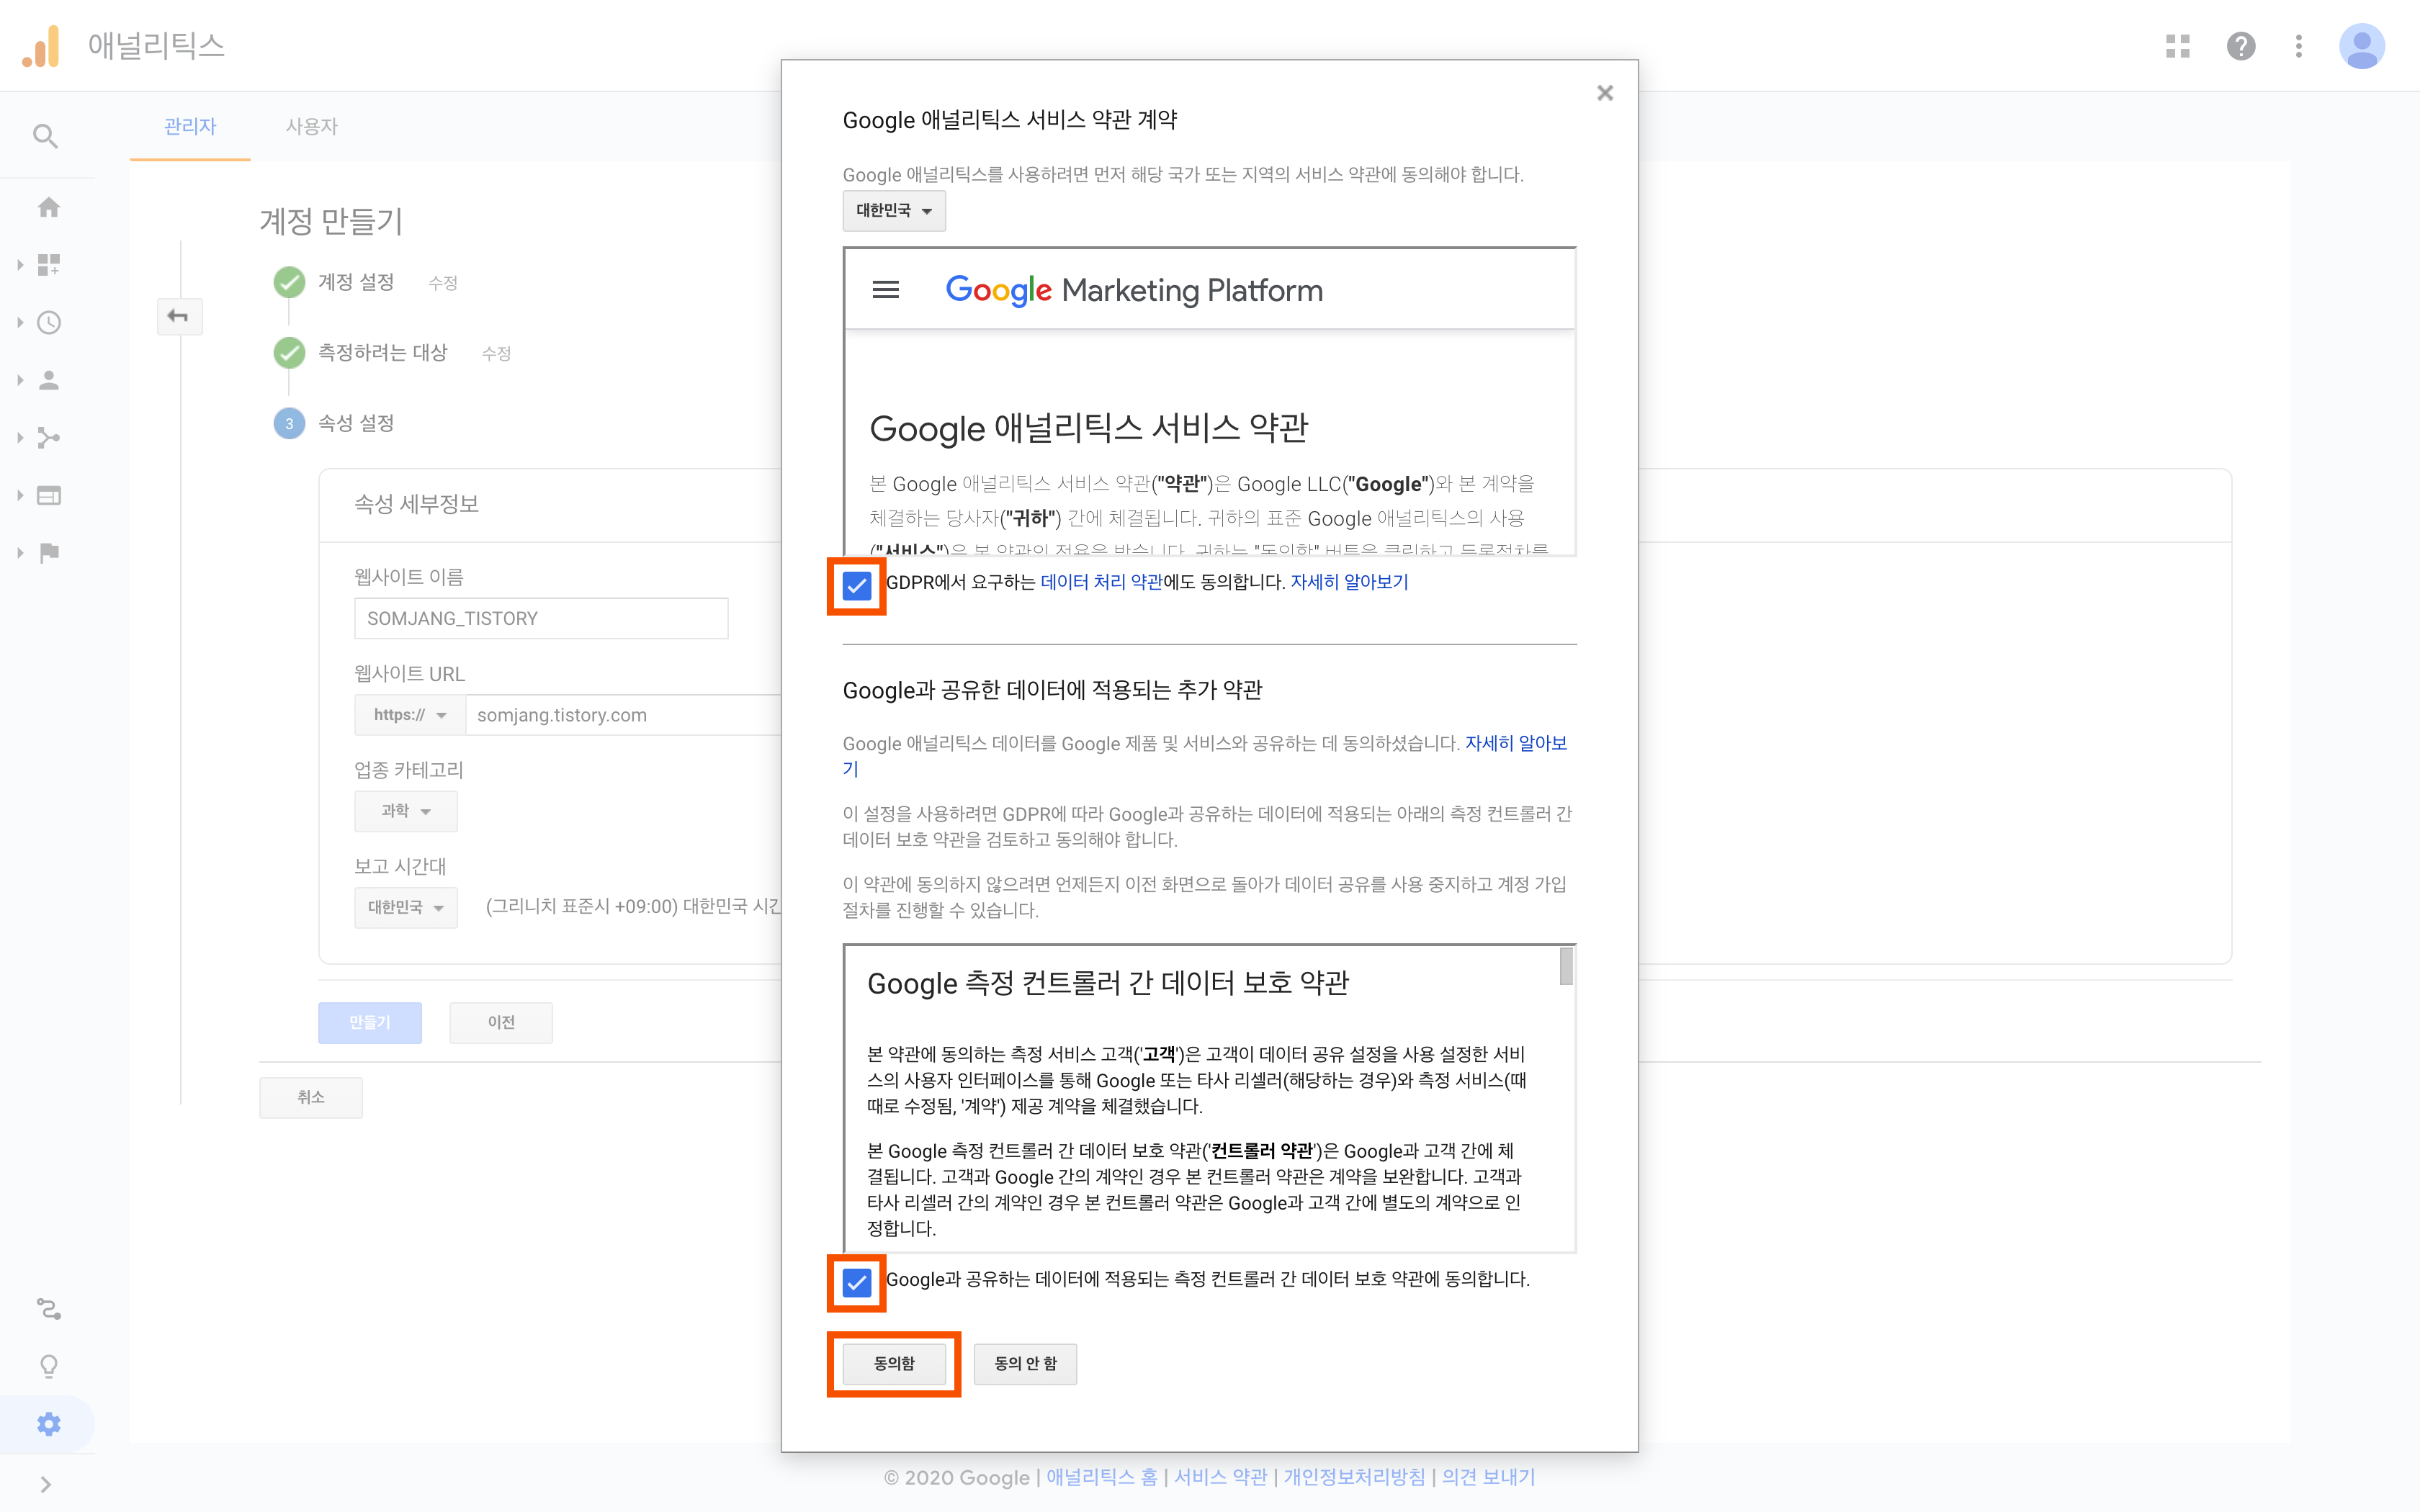
Task: Click the green check for 측정하려는 대상 step
Action: click(289, 352)
